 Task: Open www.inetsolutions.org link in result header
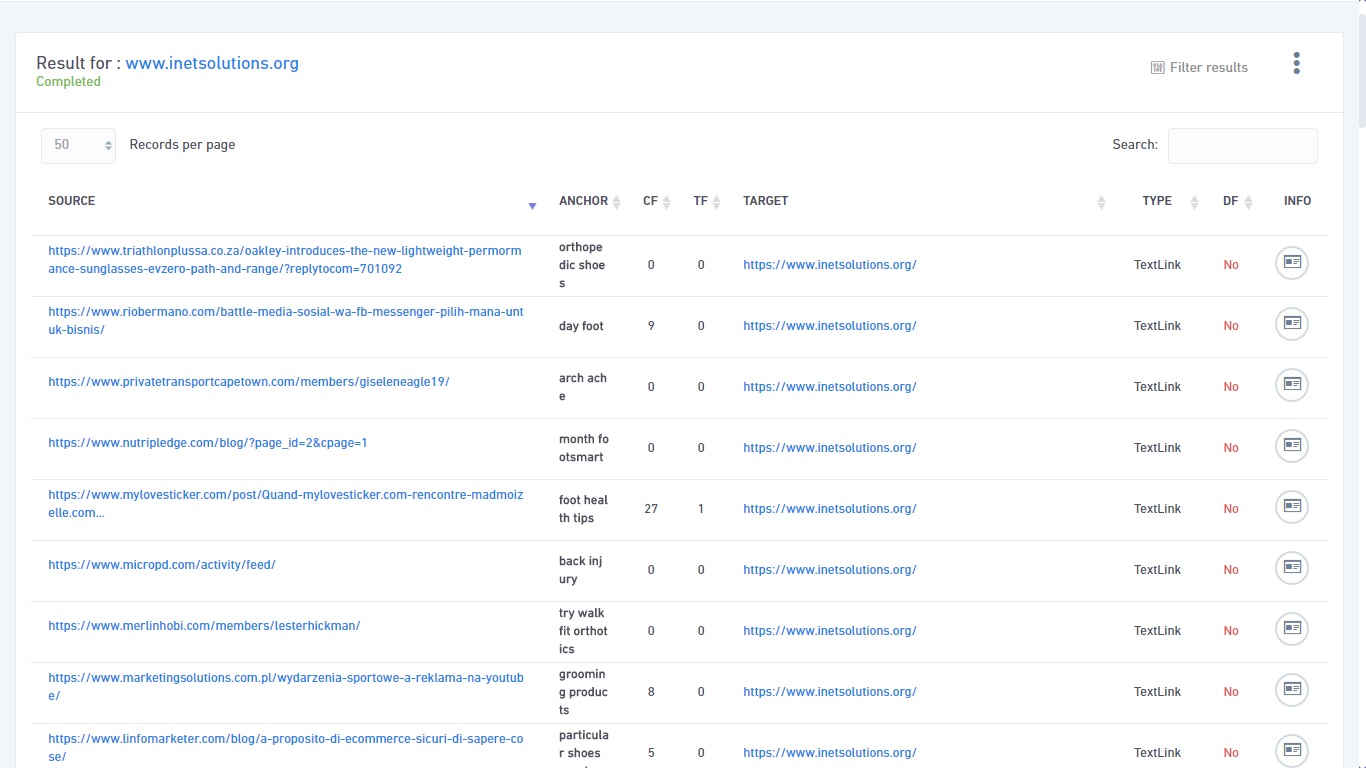(212, 63)
